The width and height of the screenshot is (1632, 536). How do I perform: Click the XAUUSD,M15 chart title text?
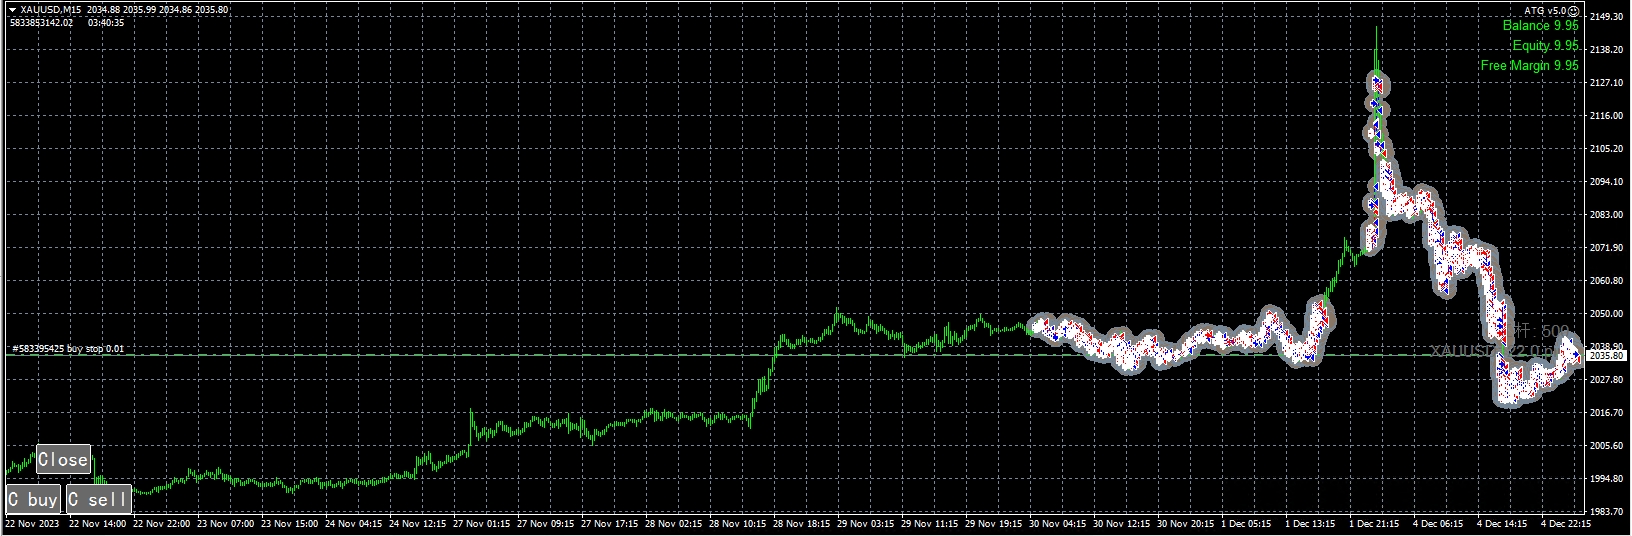click(51, 10)
